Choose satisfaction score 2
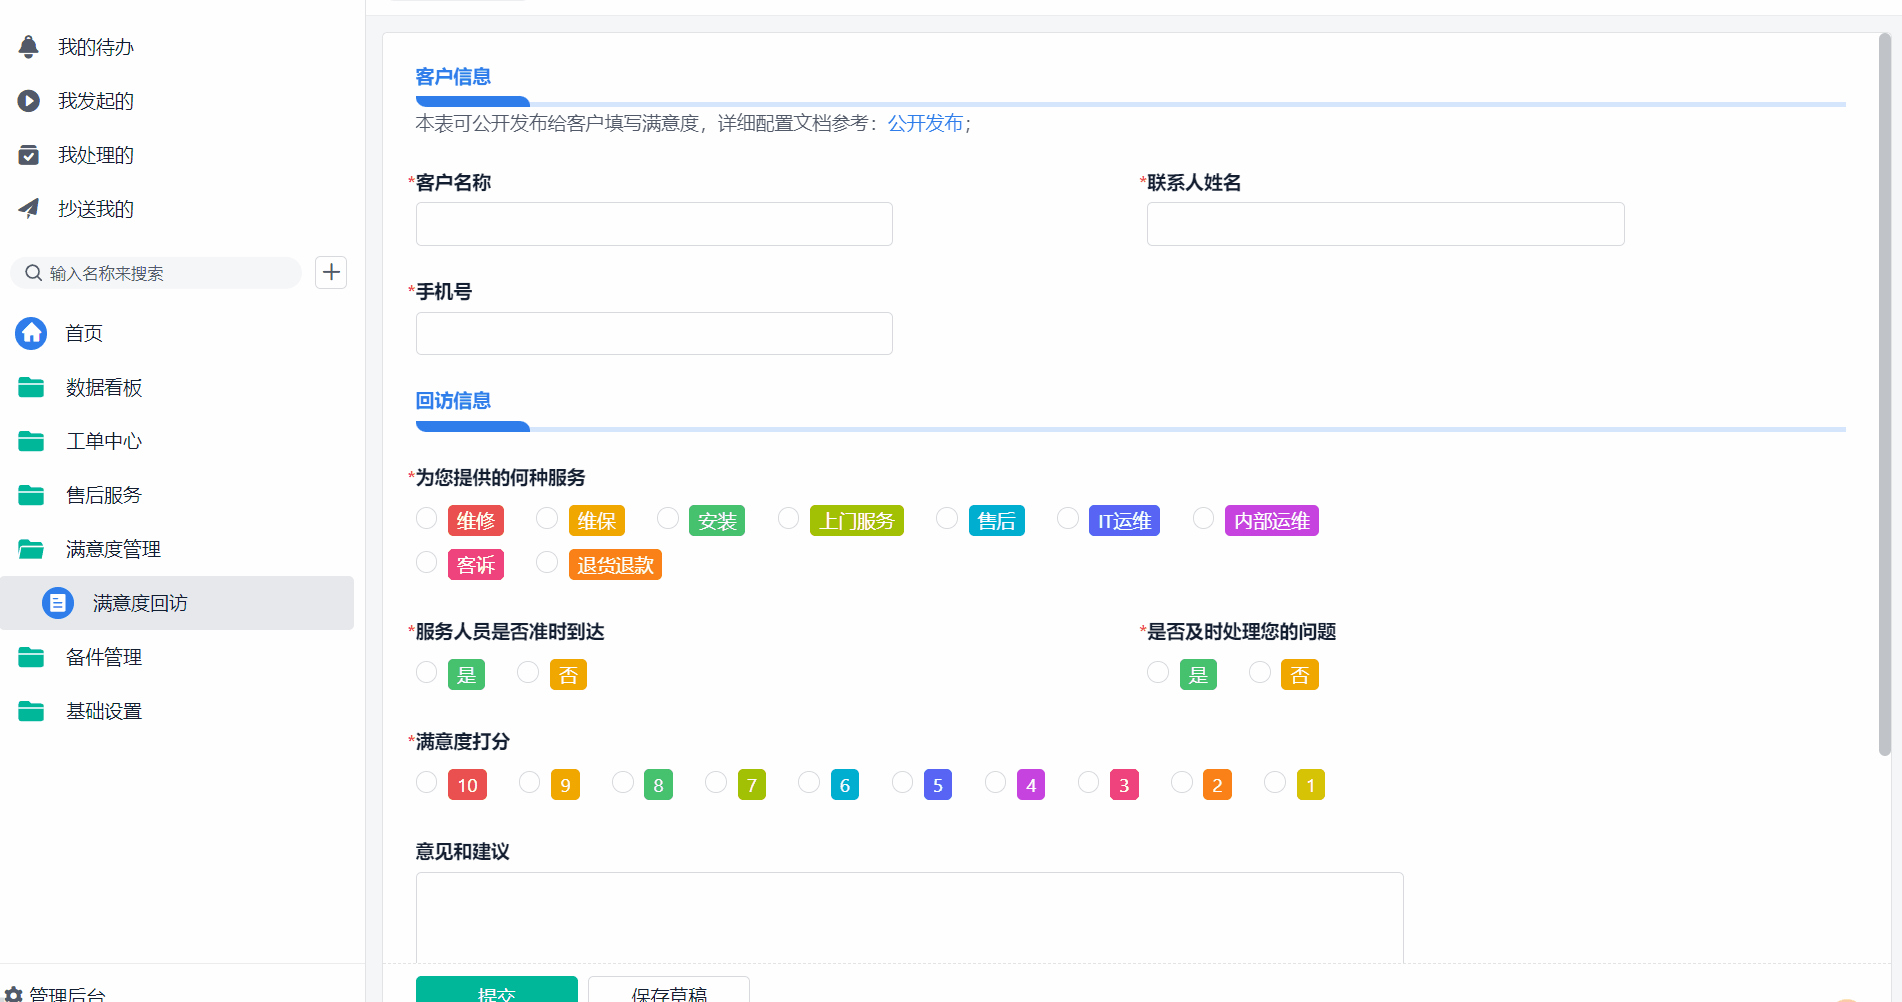The image size is (1902, 1002). pyautogui.click(x=1182, y=782)
